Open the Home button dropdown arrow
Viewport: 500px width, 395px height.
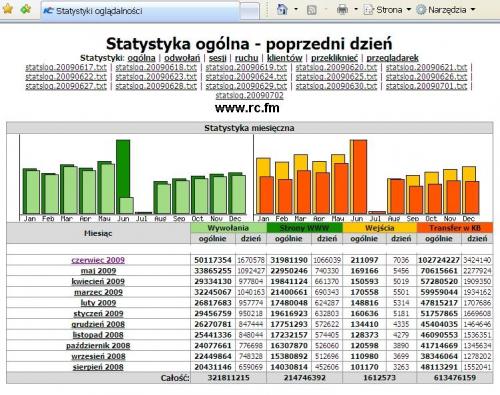tap(296, 10)
